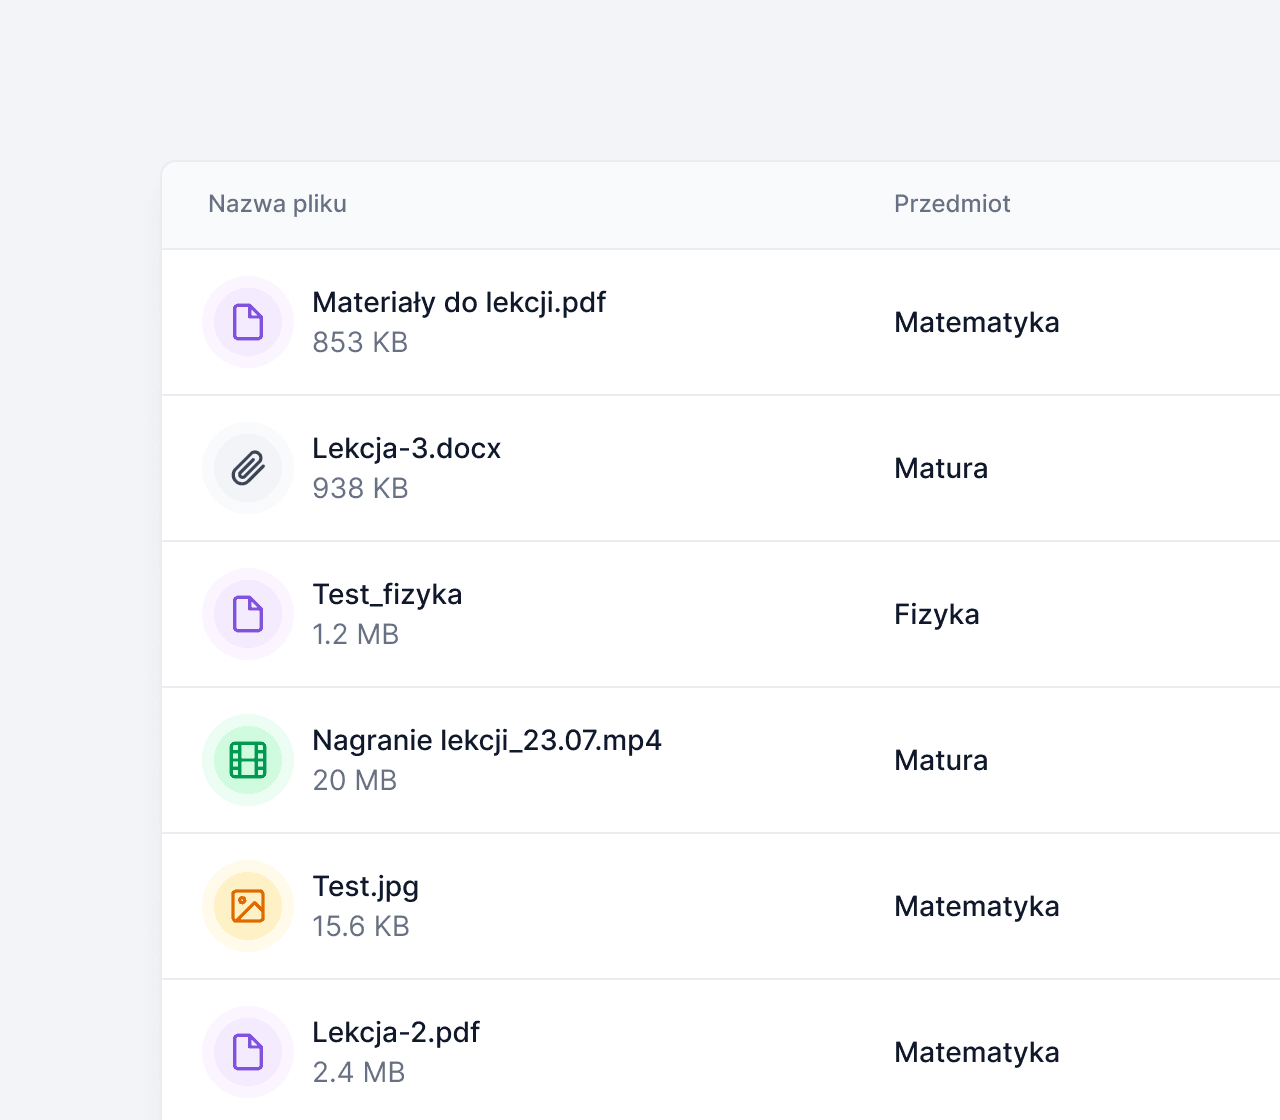Click the 20 MB file size text
The width and height of the screenshot is (1280, 1120).
[x=354, y=780]
